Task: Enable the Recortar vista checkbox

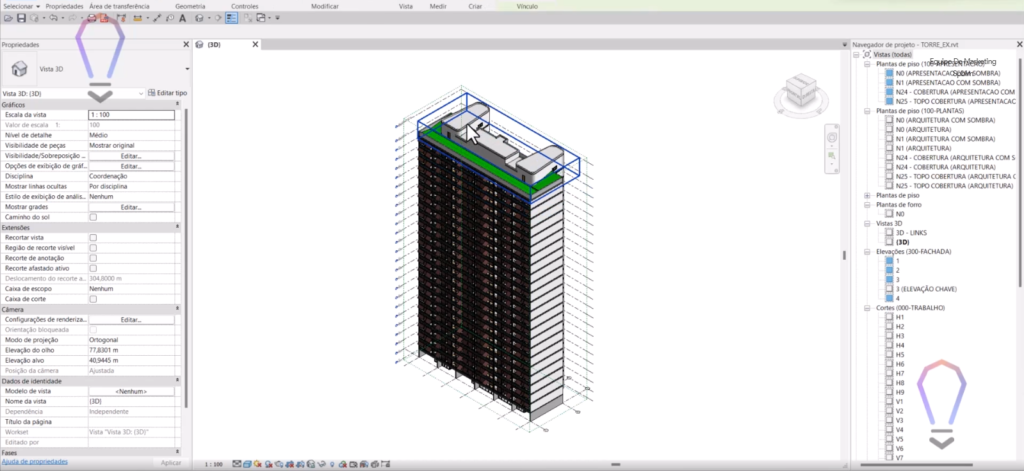Action: pos(93,238)
